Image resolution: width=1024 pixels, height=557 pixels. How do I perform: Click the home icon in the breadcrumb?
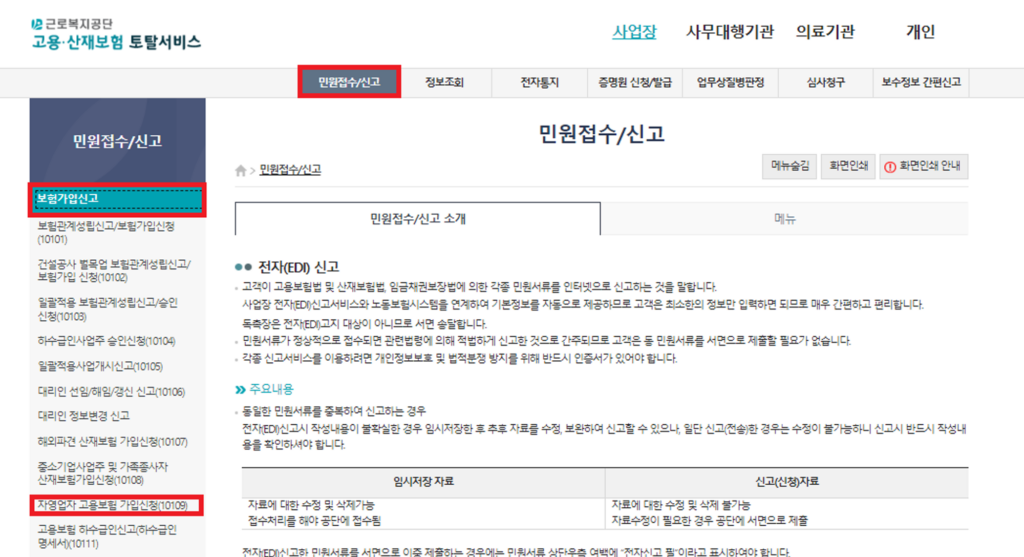coord(240,170)
